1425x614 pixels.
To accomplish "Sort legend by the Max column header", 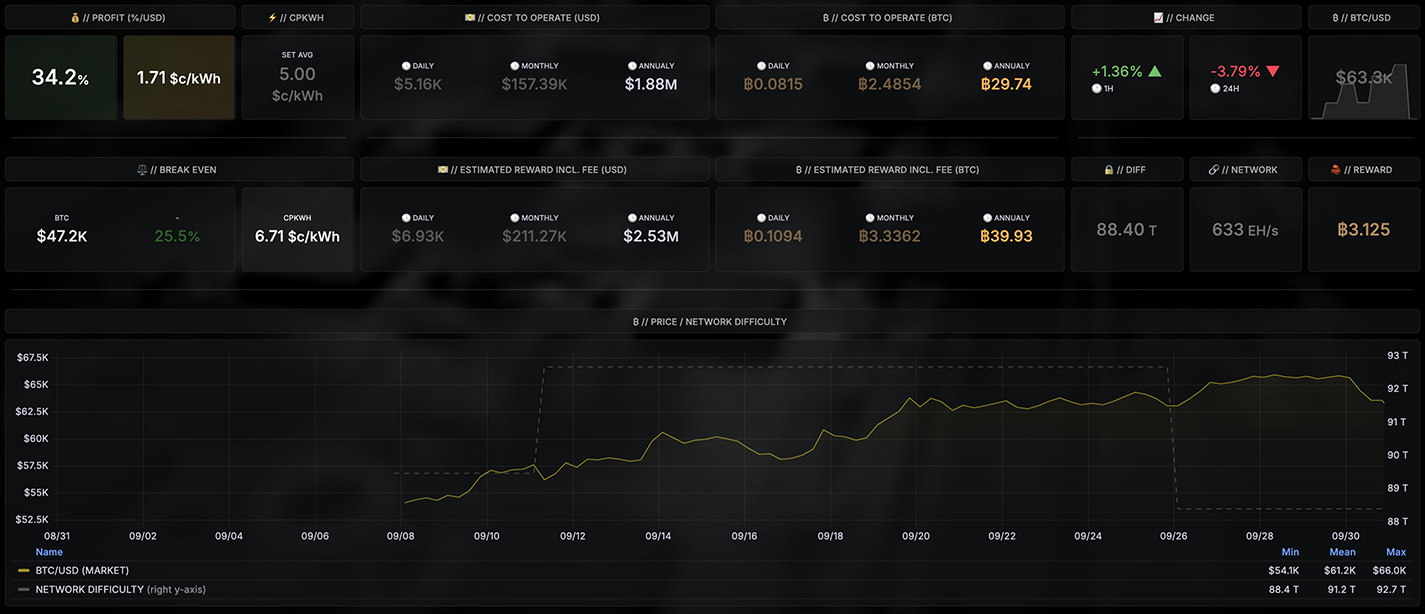I will tap(1395, 552).
